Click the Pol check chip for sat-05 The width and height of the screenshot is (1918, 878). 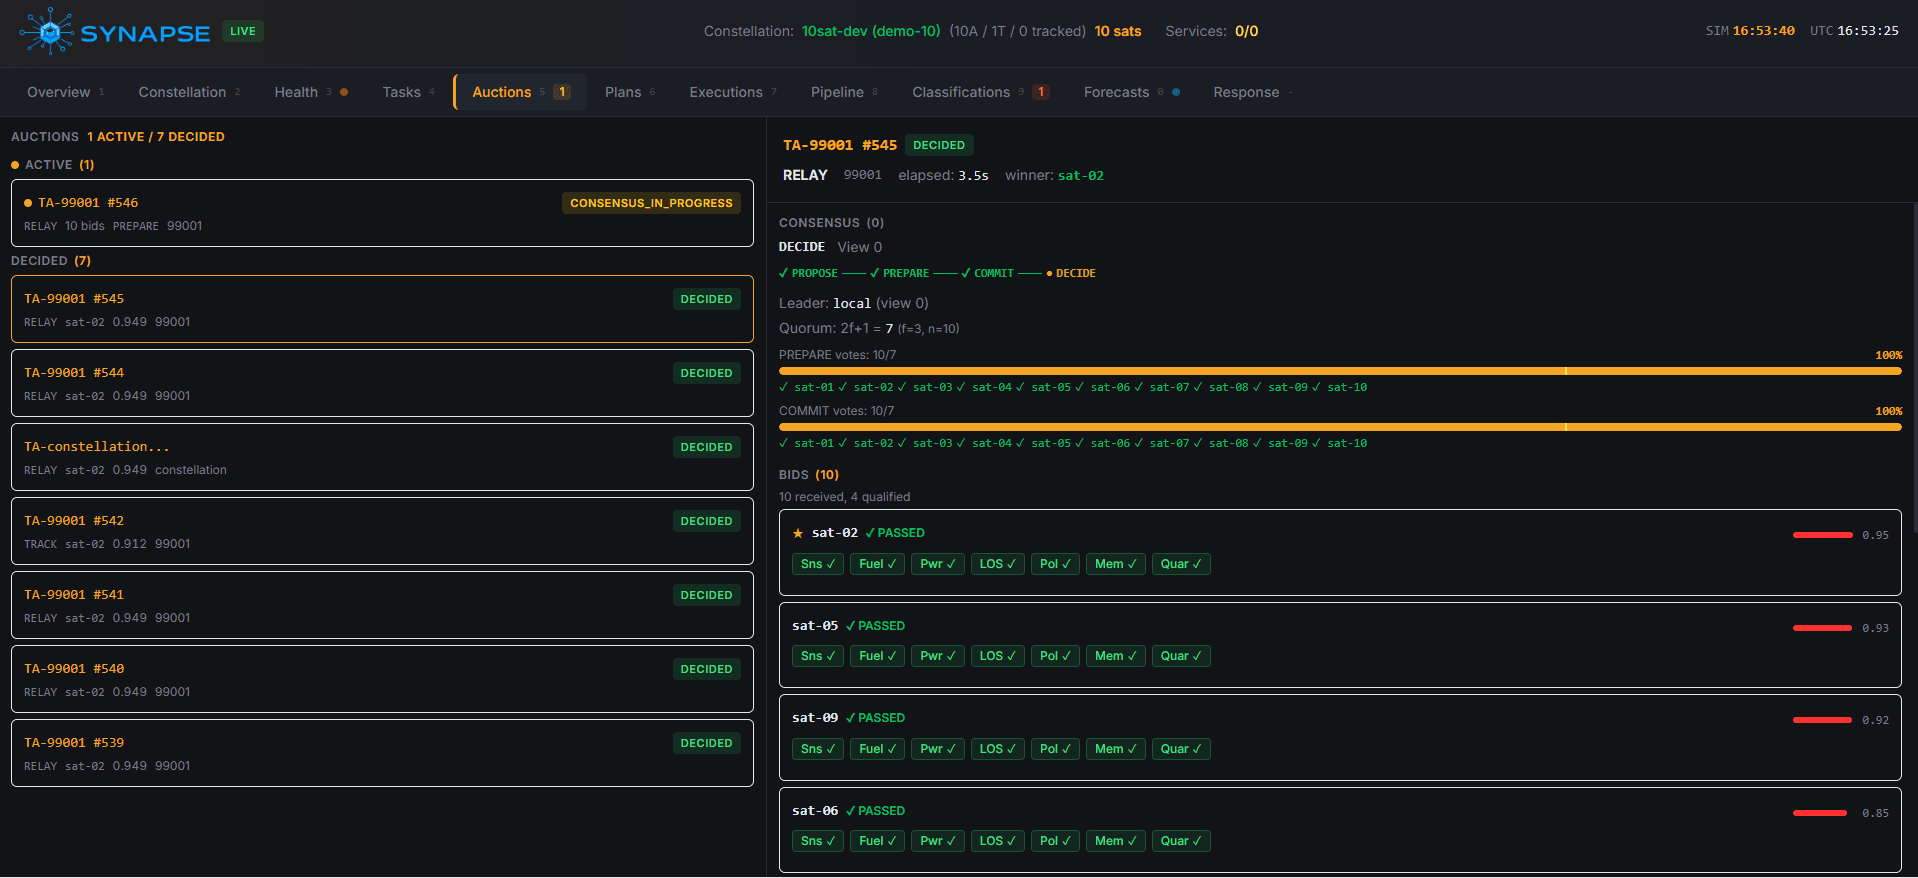1055,656
